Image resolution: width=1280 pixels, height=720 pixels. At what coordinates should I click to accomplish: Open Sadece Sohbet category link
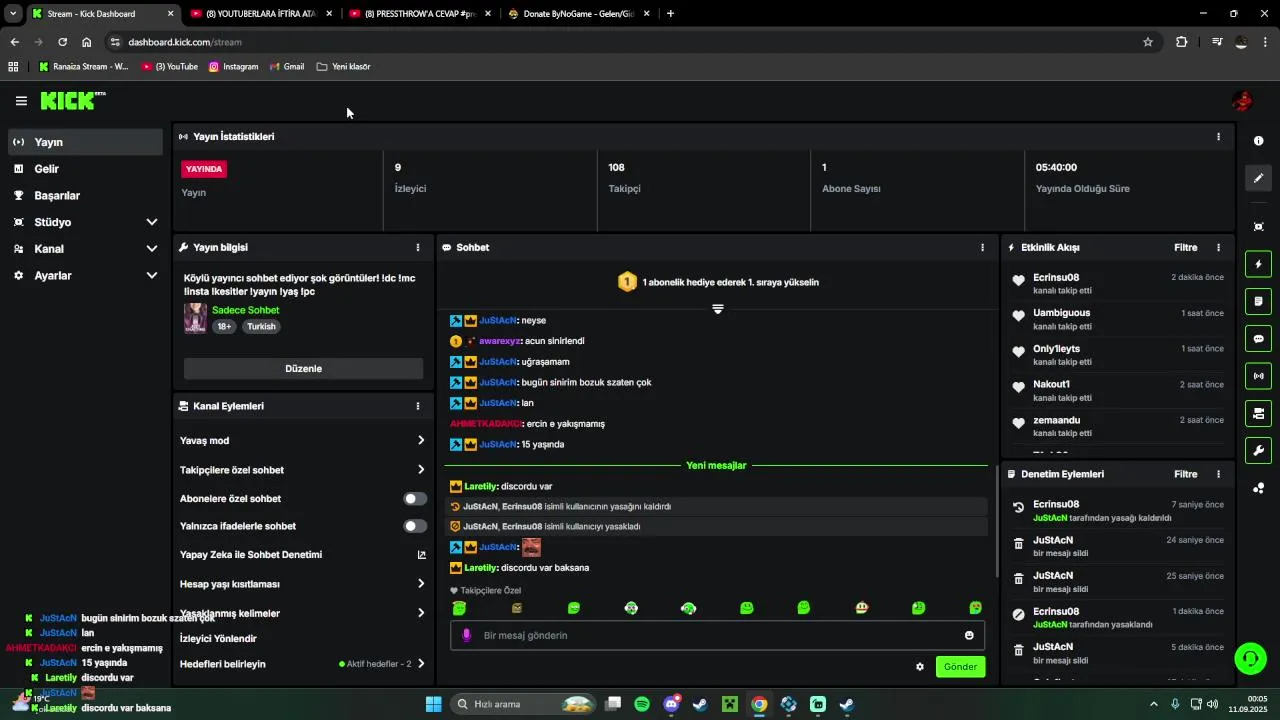(x=245, y=310)
